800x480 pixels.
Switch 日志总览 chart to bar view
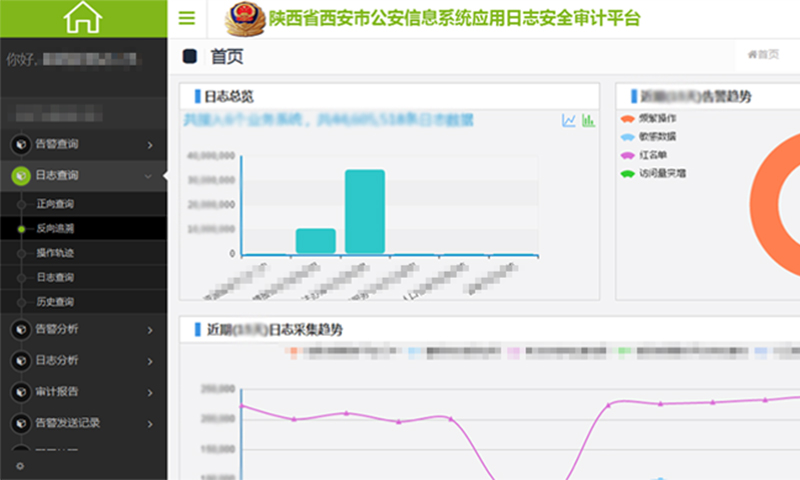pyautogui.click(x=588, y=121)
